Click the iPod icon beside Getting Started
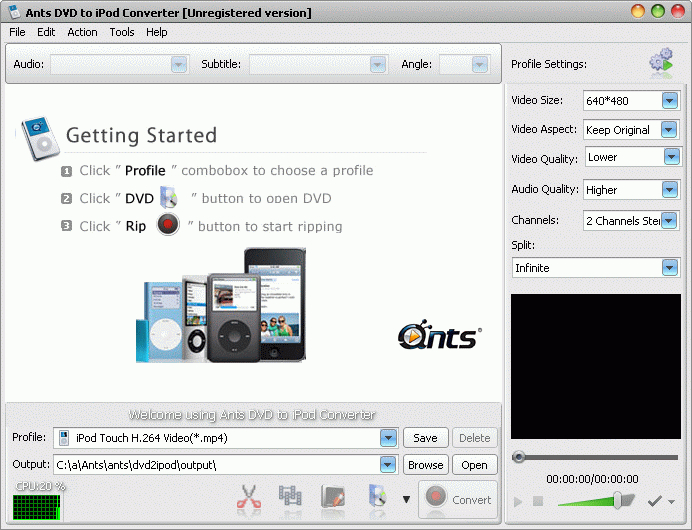Viewport: 692px width, 530px height. (x=40, y=138)
